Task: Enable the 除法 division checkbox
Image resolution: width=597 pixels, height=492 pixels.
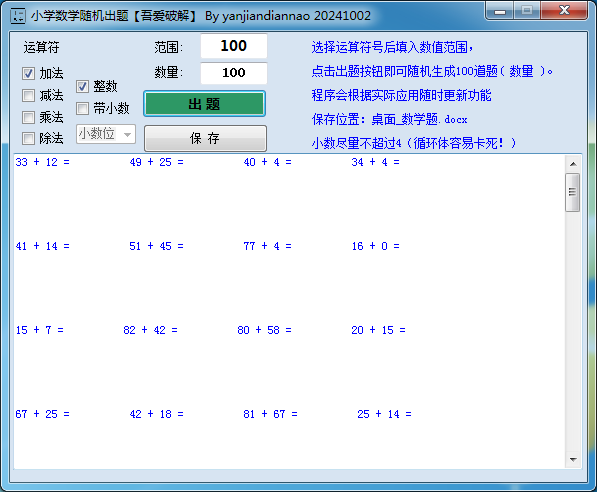Action: tap(28, 138)
